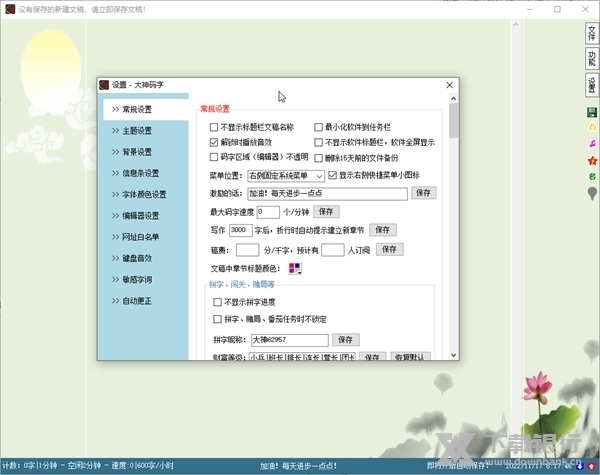Screen dimensions: 600x475
Task: Check 码字区域(编辑器)不透明
Action: coord(214,157)
